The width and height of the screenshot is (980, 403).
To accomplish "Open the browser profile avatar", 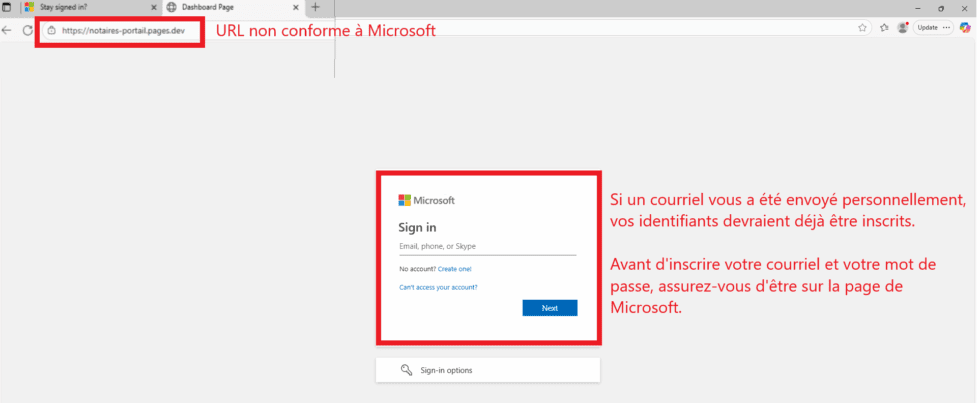I will [x=903, y=28].
